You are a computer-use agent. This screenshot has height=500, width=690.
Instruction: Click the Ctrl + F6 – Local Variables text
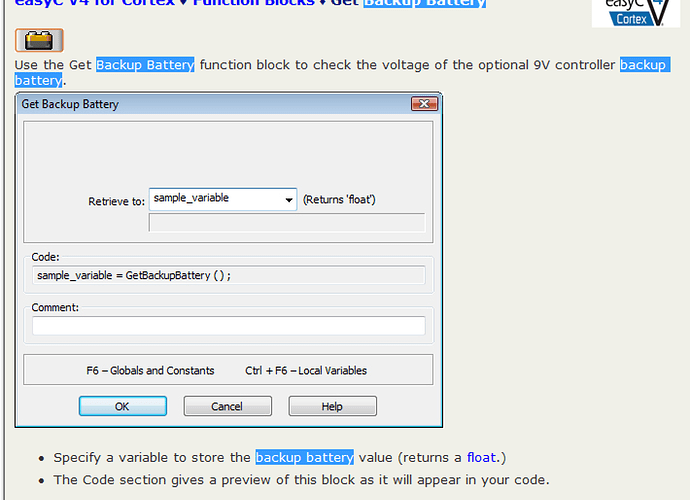[306, 371]
